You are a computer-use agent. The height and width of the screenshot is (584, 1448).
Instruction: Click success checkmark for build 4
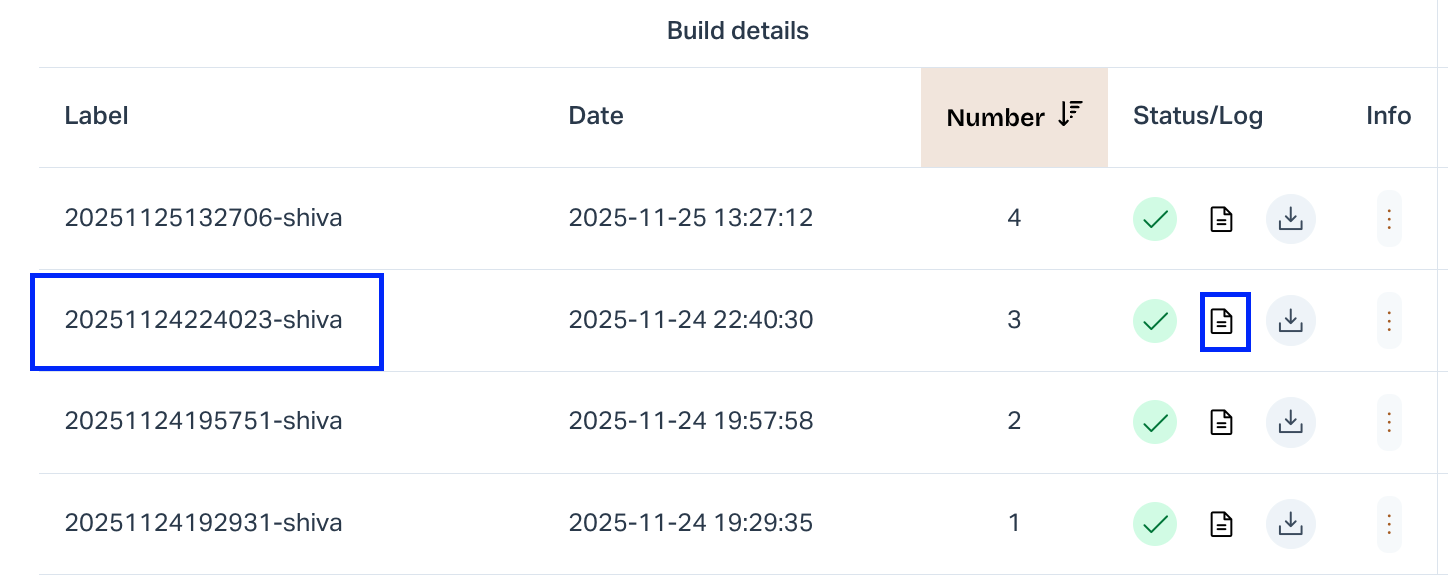[x=1155, y=219]
